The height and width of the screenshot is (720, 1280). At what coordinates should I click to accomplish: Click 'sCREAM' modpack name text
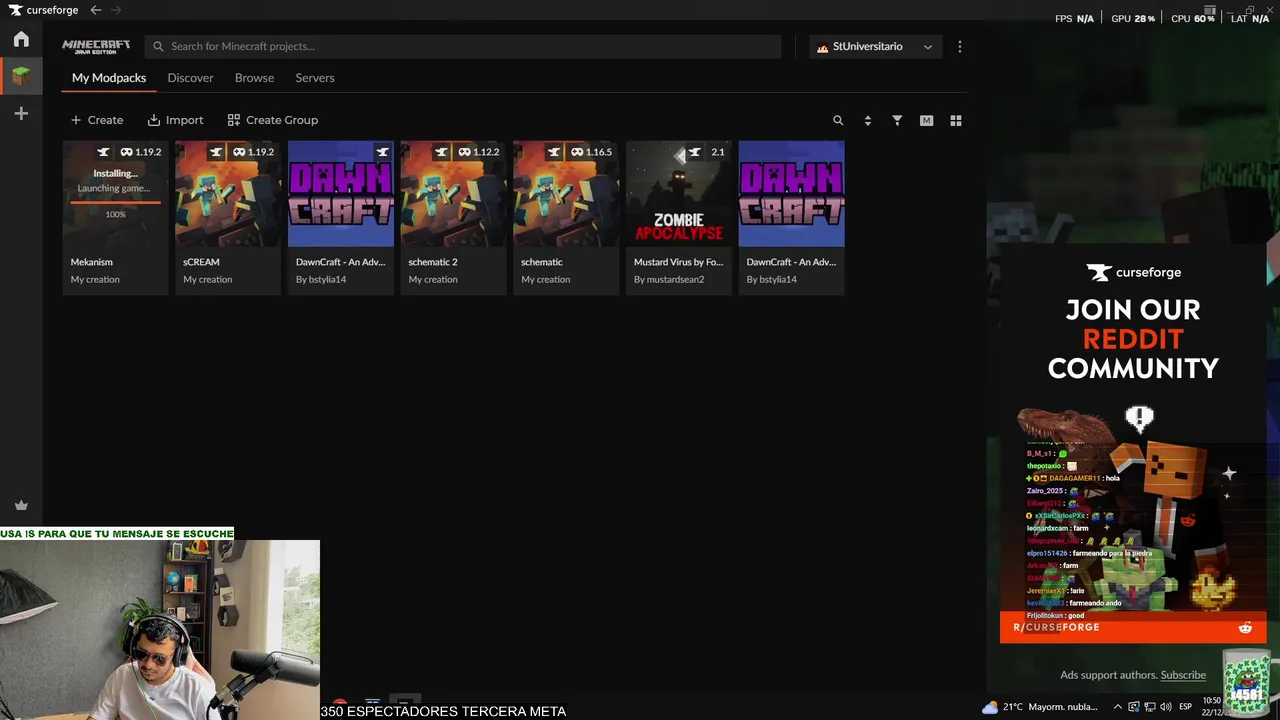201,262
